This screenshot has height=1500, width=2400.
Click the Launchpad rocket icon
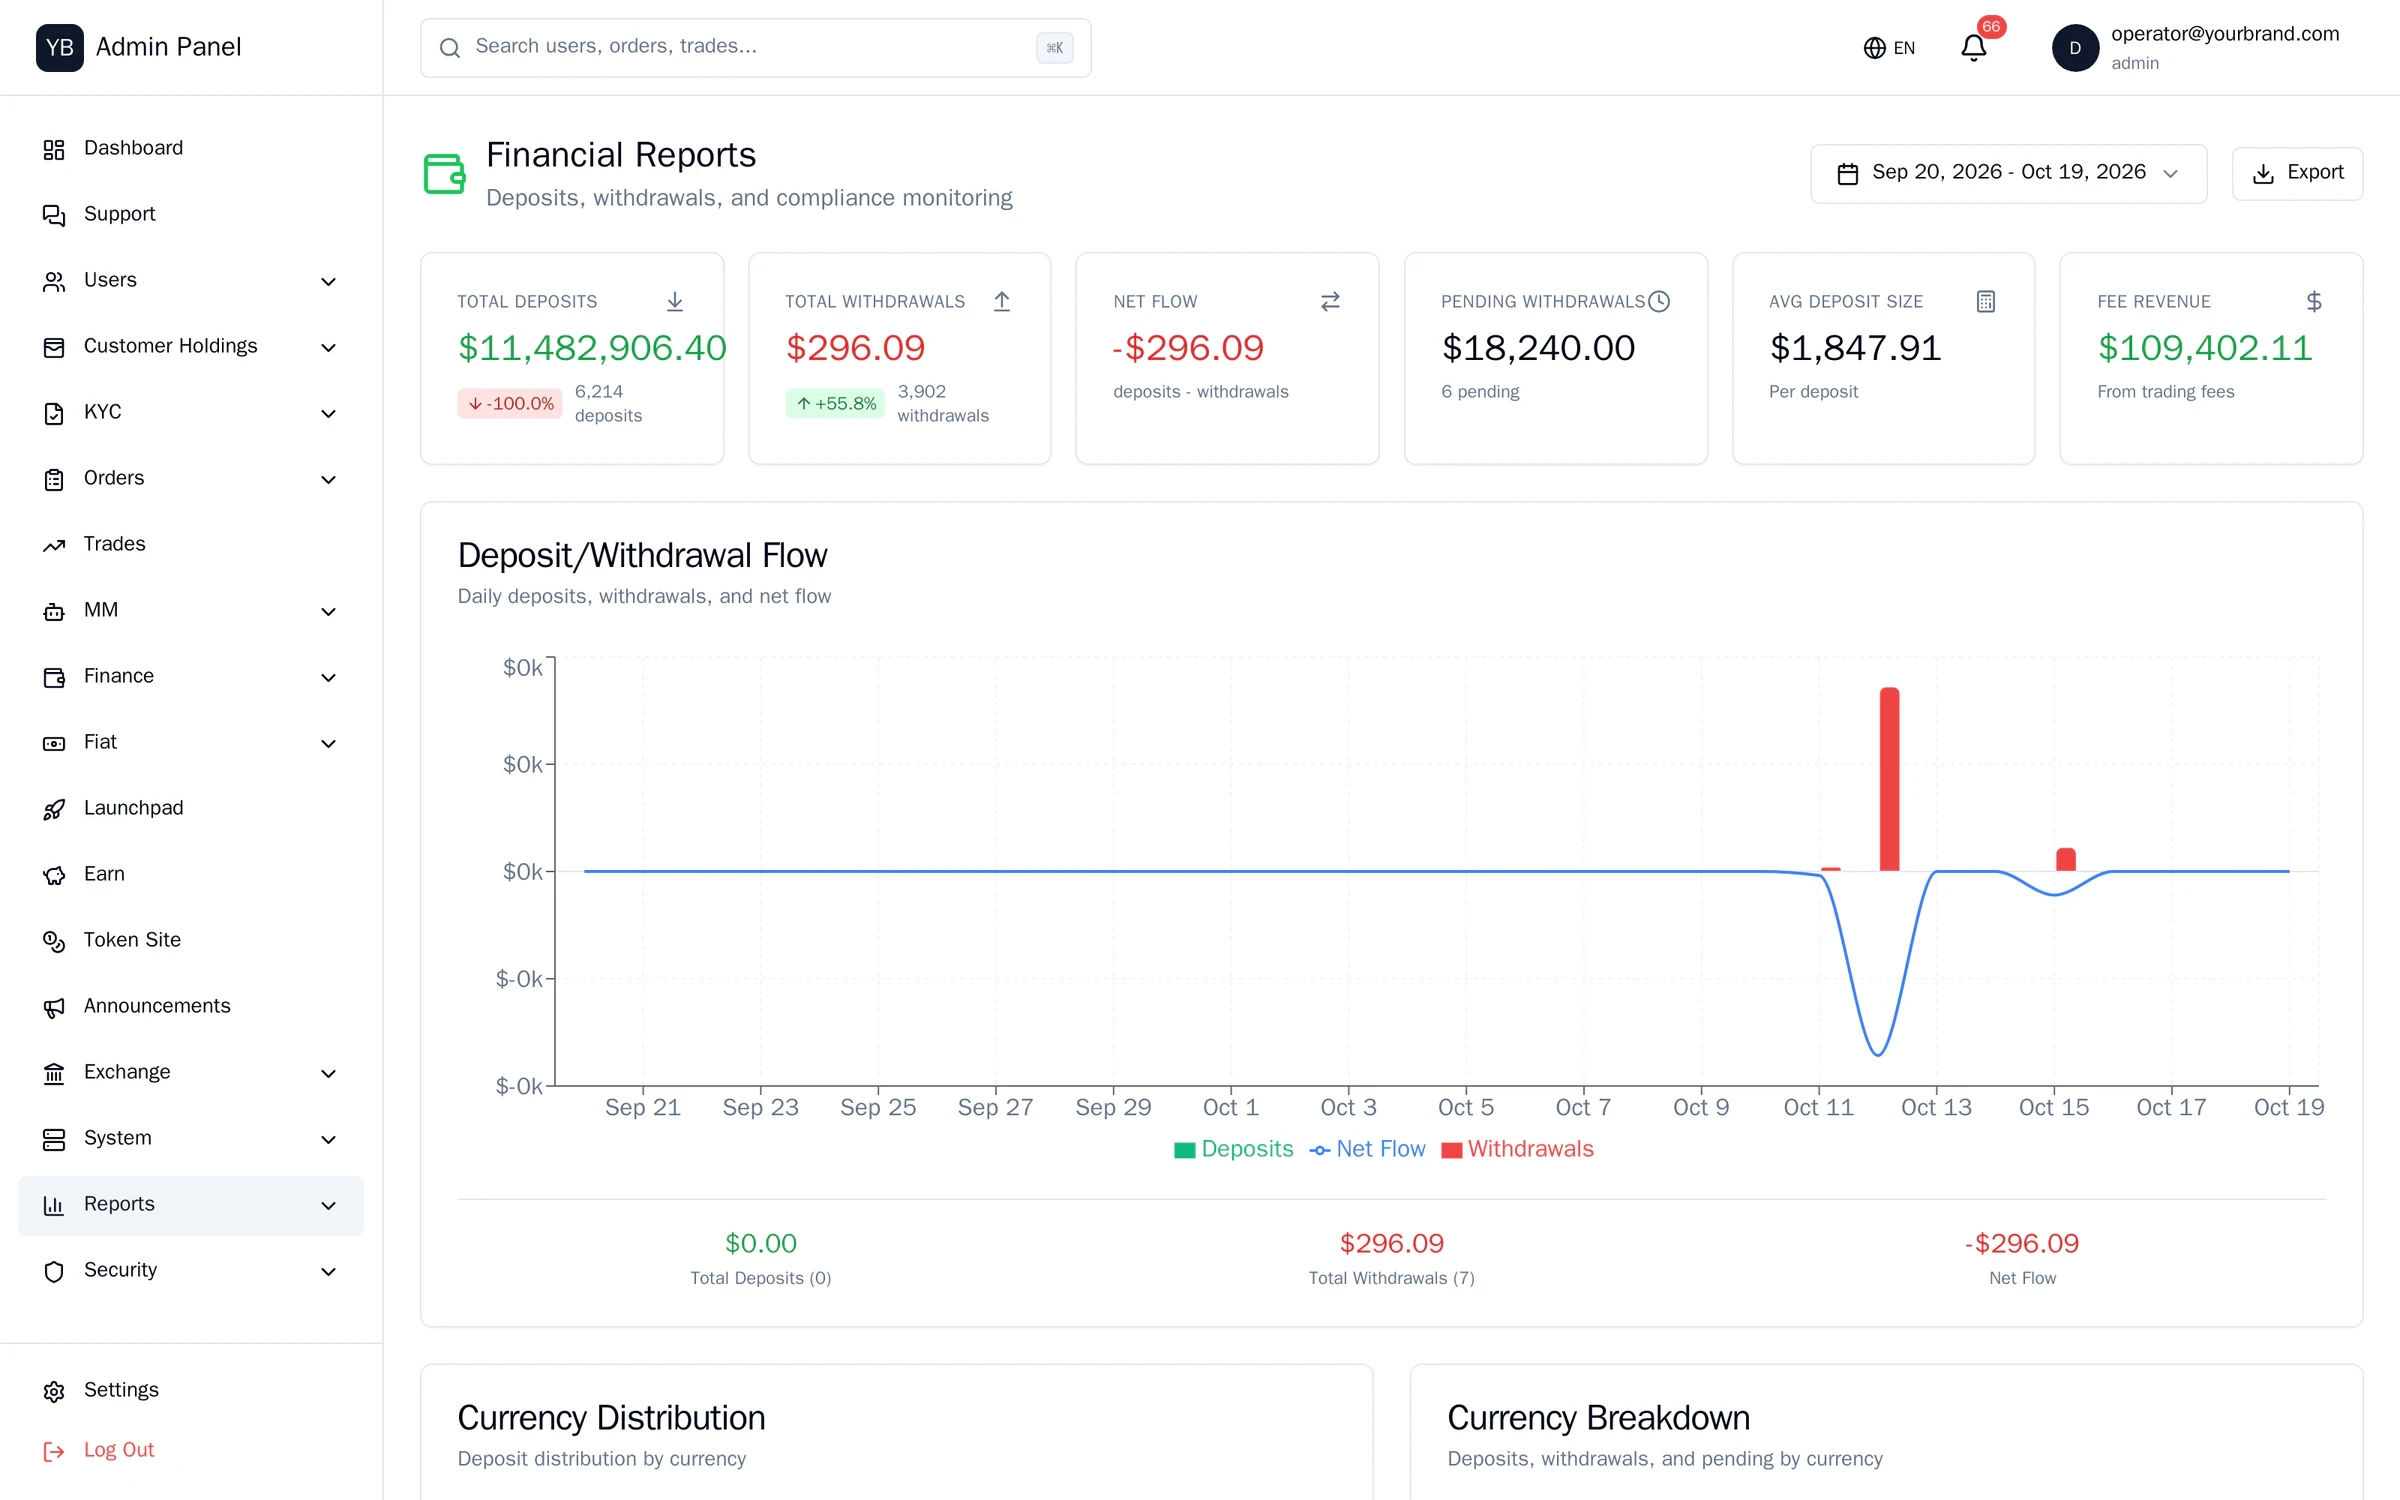coord(54,809)
